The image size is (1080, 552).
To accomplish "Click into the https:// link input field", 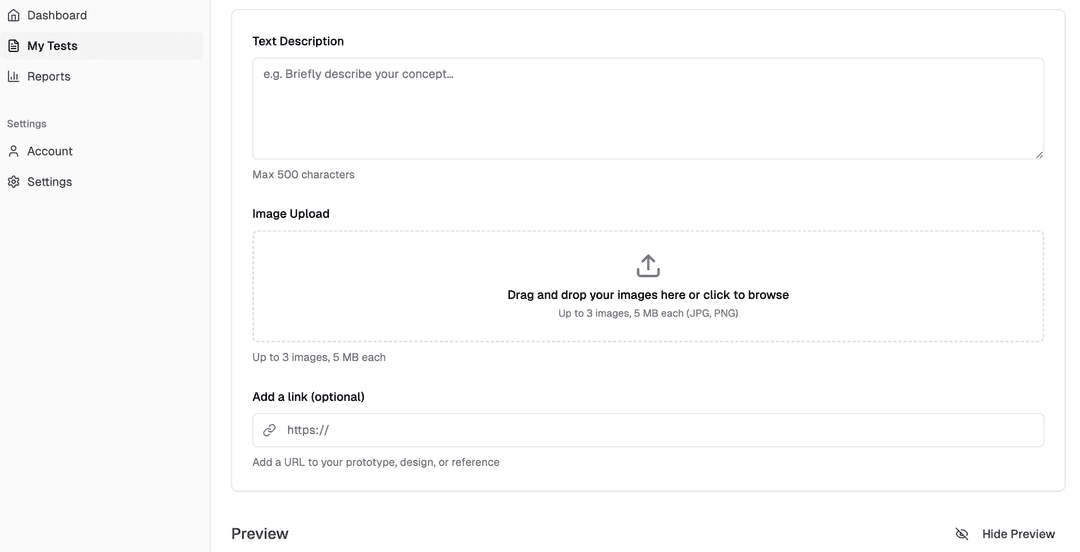I will (x=660, y=430).
